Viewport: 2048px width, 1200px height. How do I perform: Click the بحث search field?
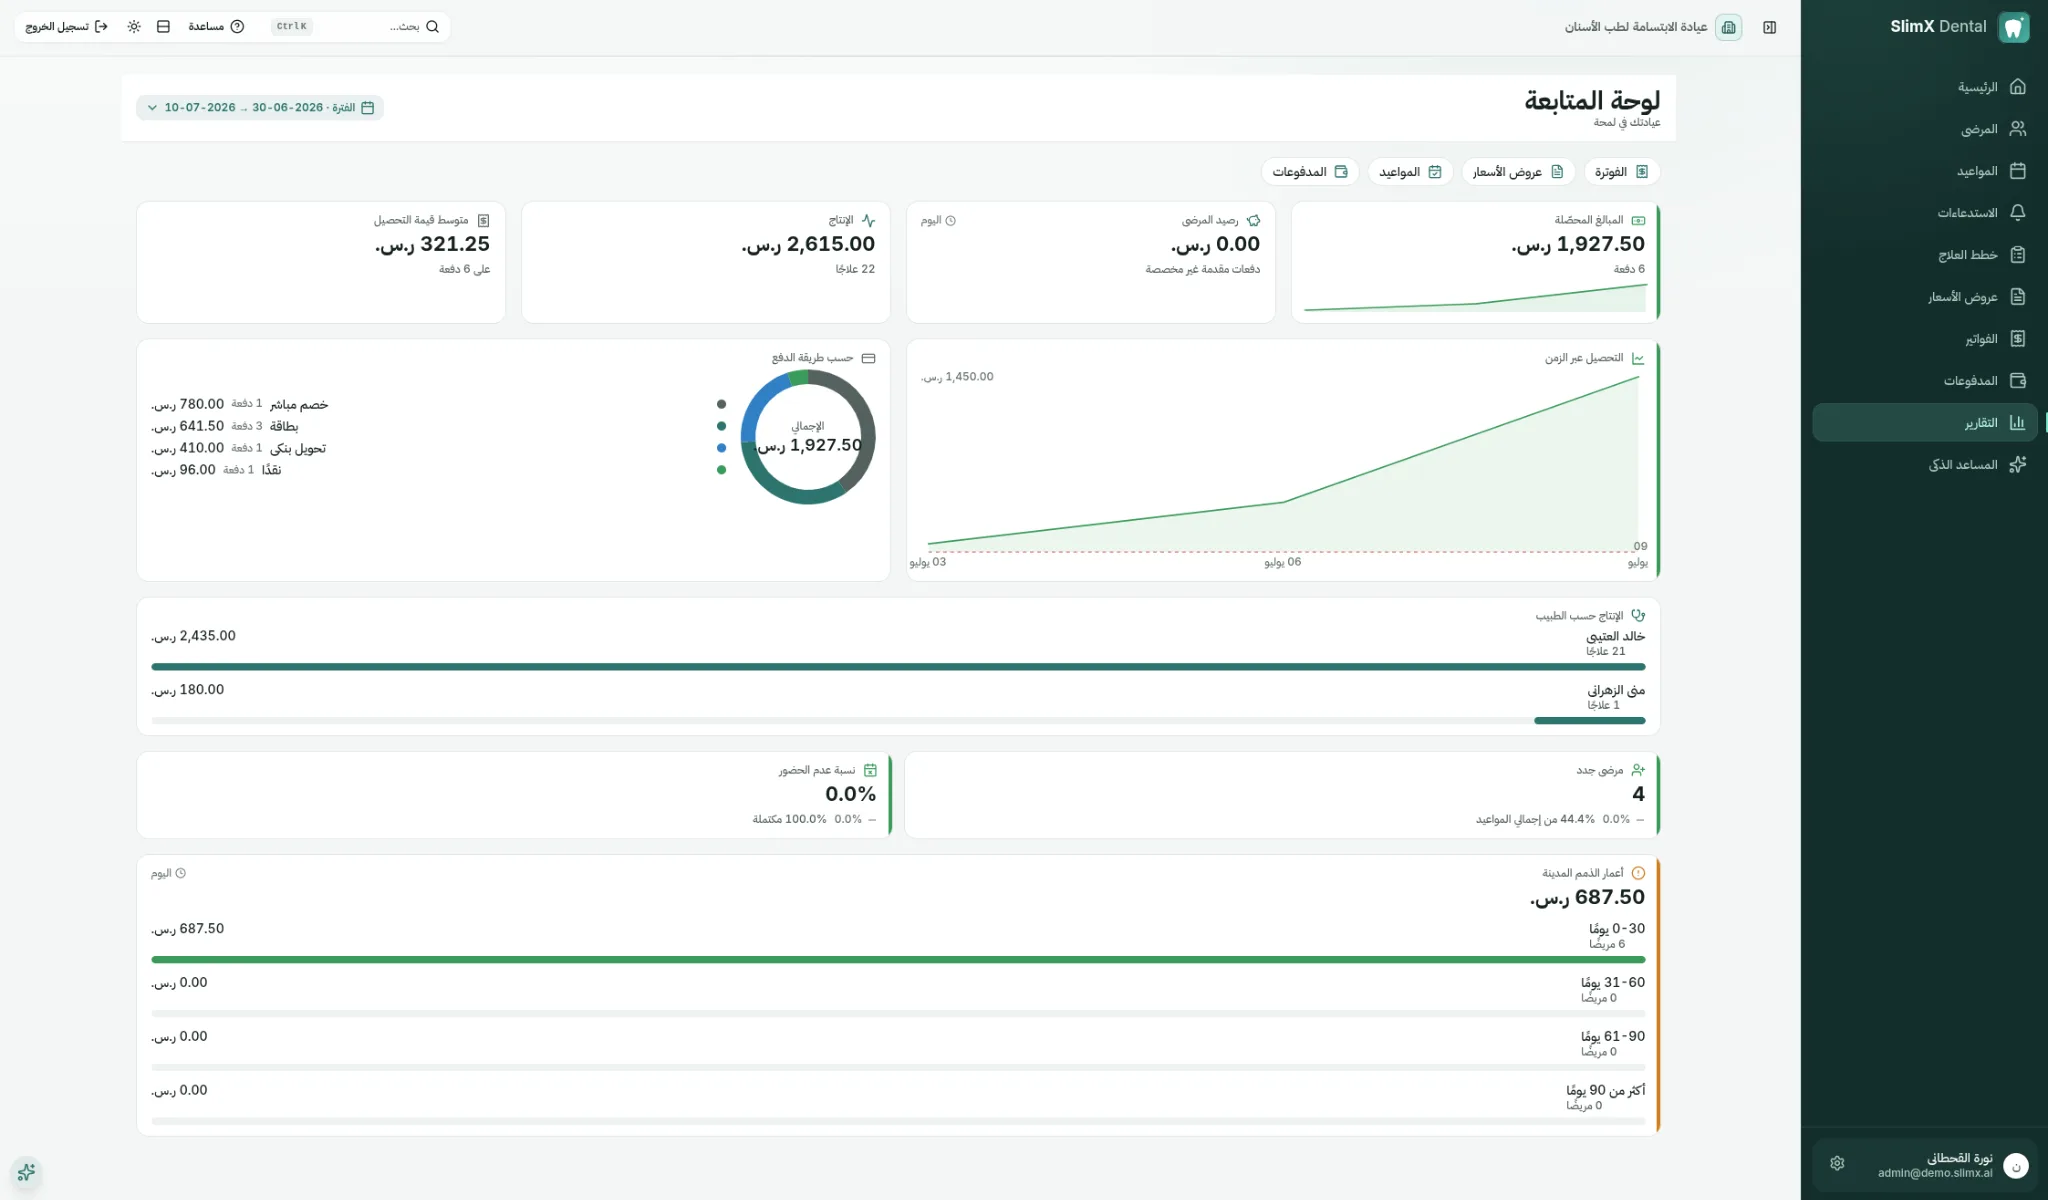pos(355,27)
